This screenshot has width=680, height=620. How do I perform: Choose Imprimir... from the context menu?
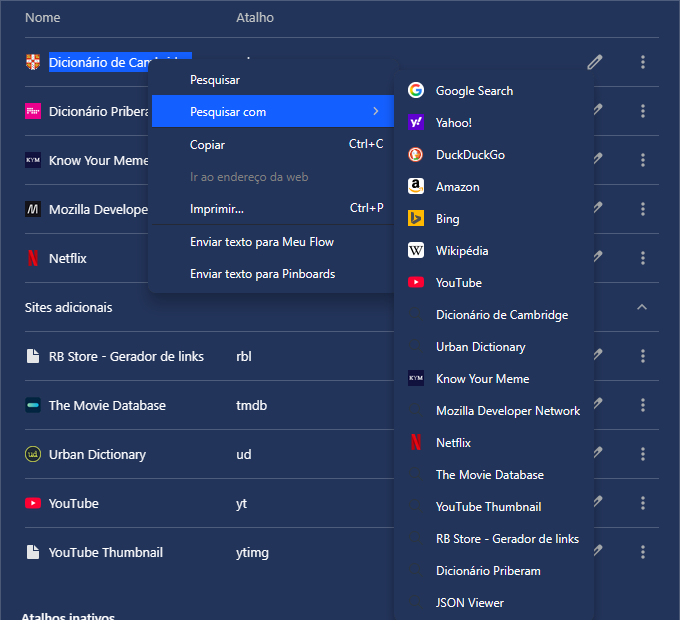pyautogui.click(x=273, y=209)
